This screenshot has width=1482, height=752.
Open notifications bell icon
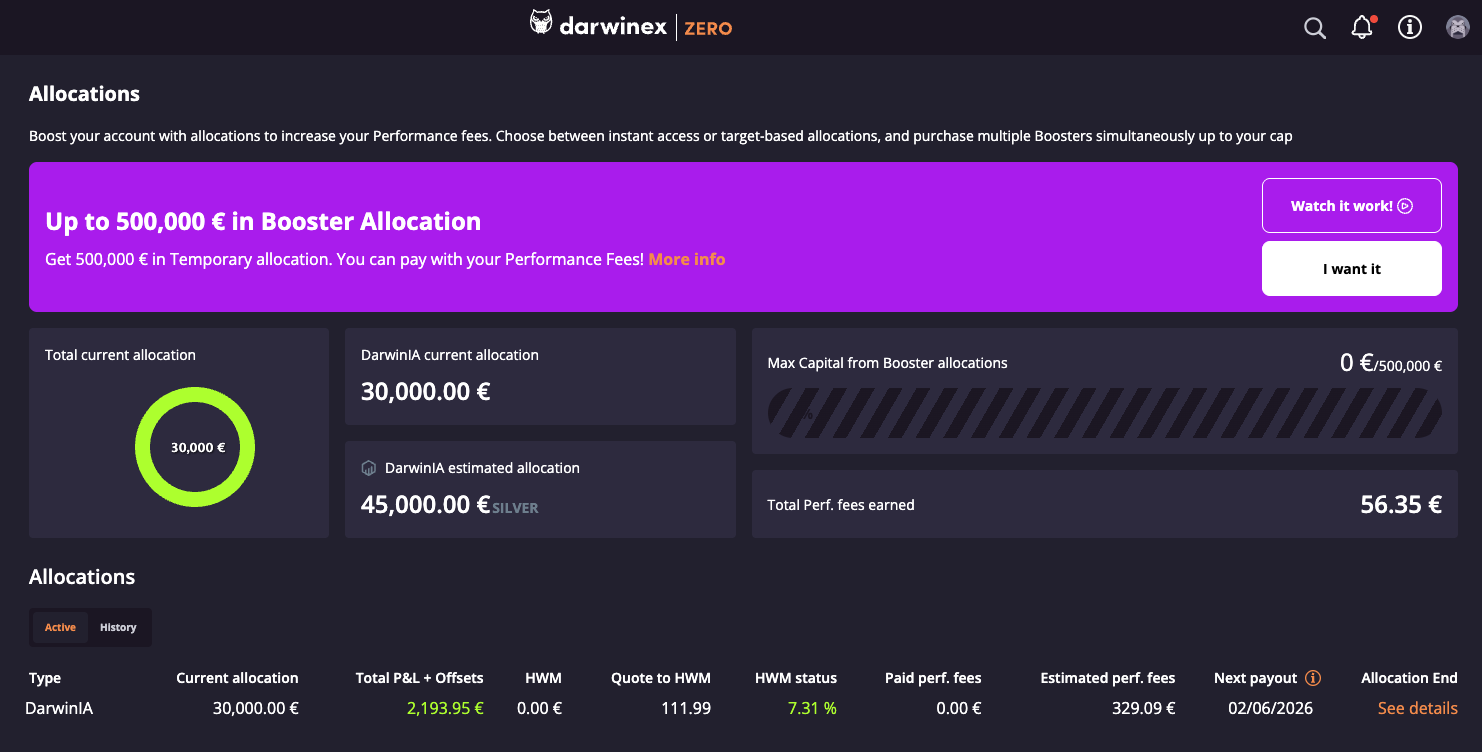tap(1362, 27)
